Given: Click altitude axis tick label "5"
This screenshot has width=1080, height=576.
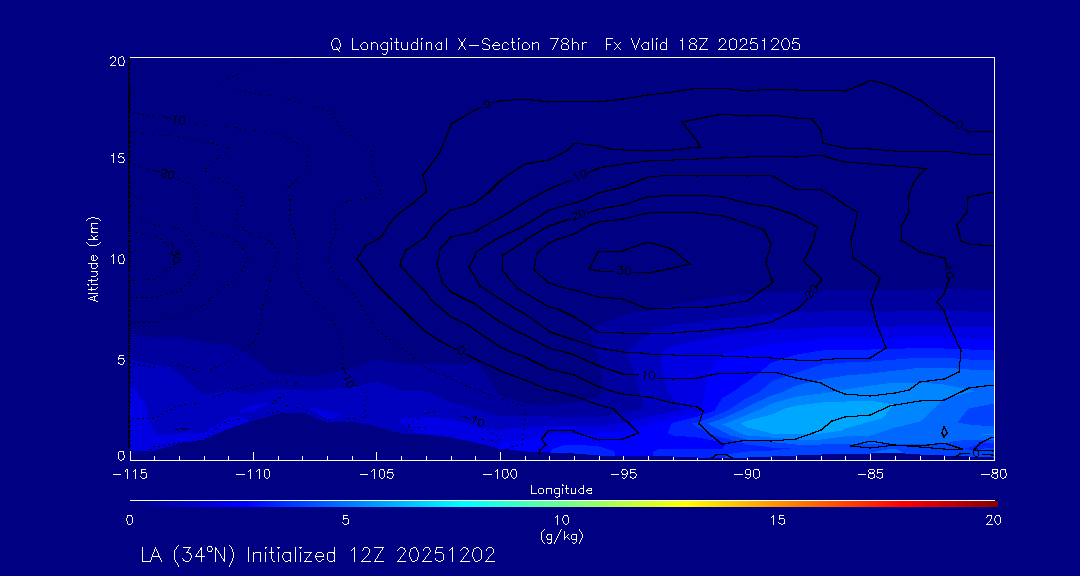Looking at the screenshot, I should click(x=121, y=359).
